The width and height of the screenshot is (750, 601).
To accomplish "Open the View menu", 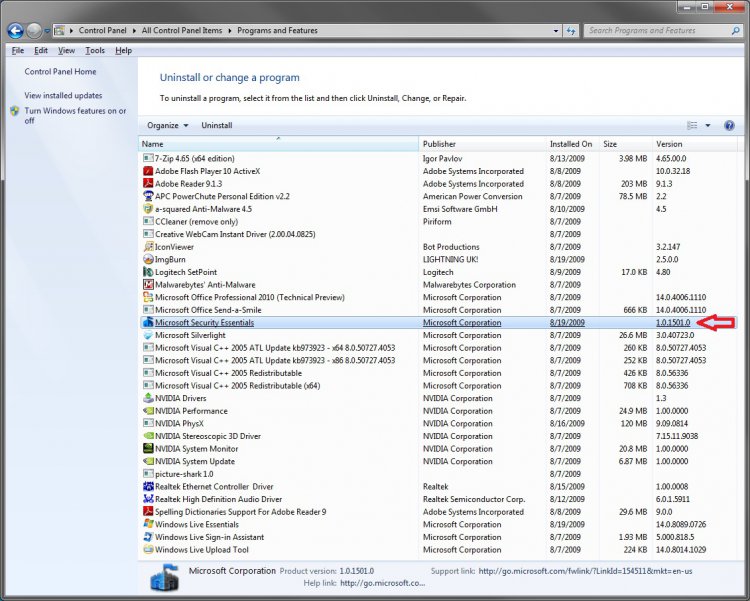I will pos(66,50).
